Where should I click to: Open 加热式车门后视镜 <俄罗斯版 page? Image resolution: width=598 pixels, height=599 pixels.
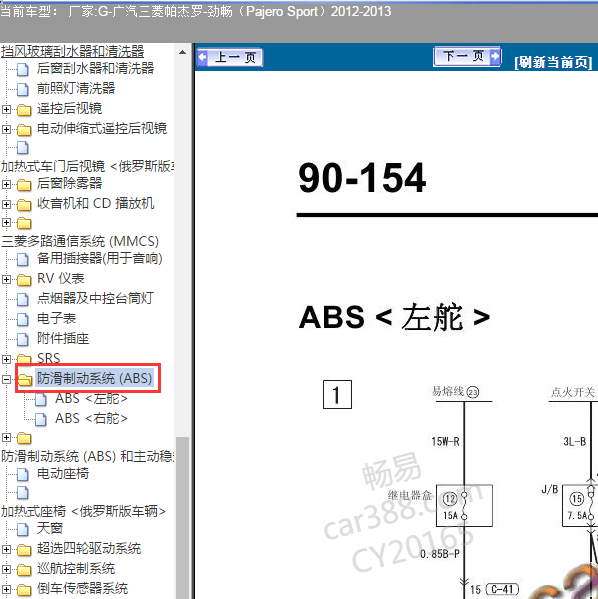coord(88,166)
